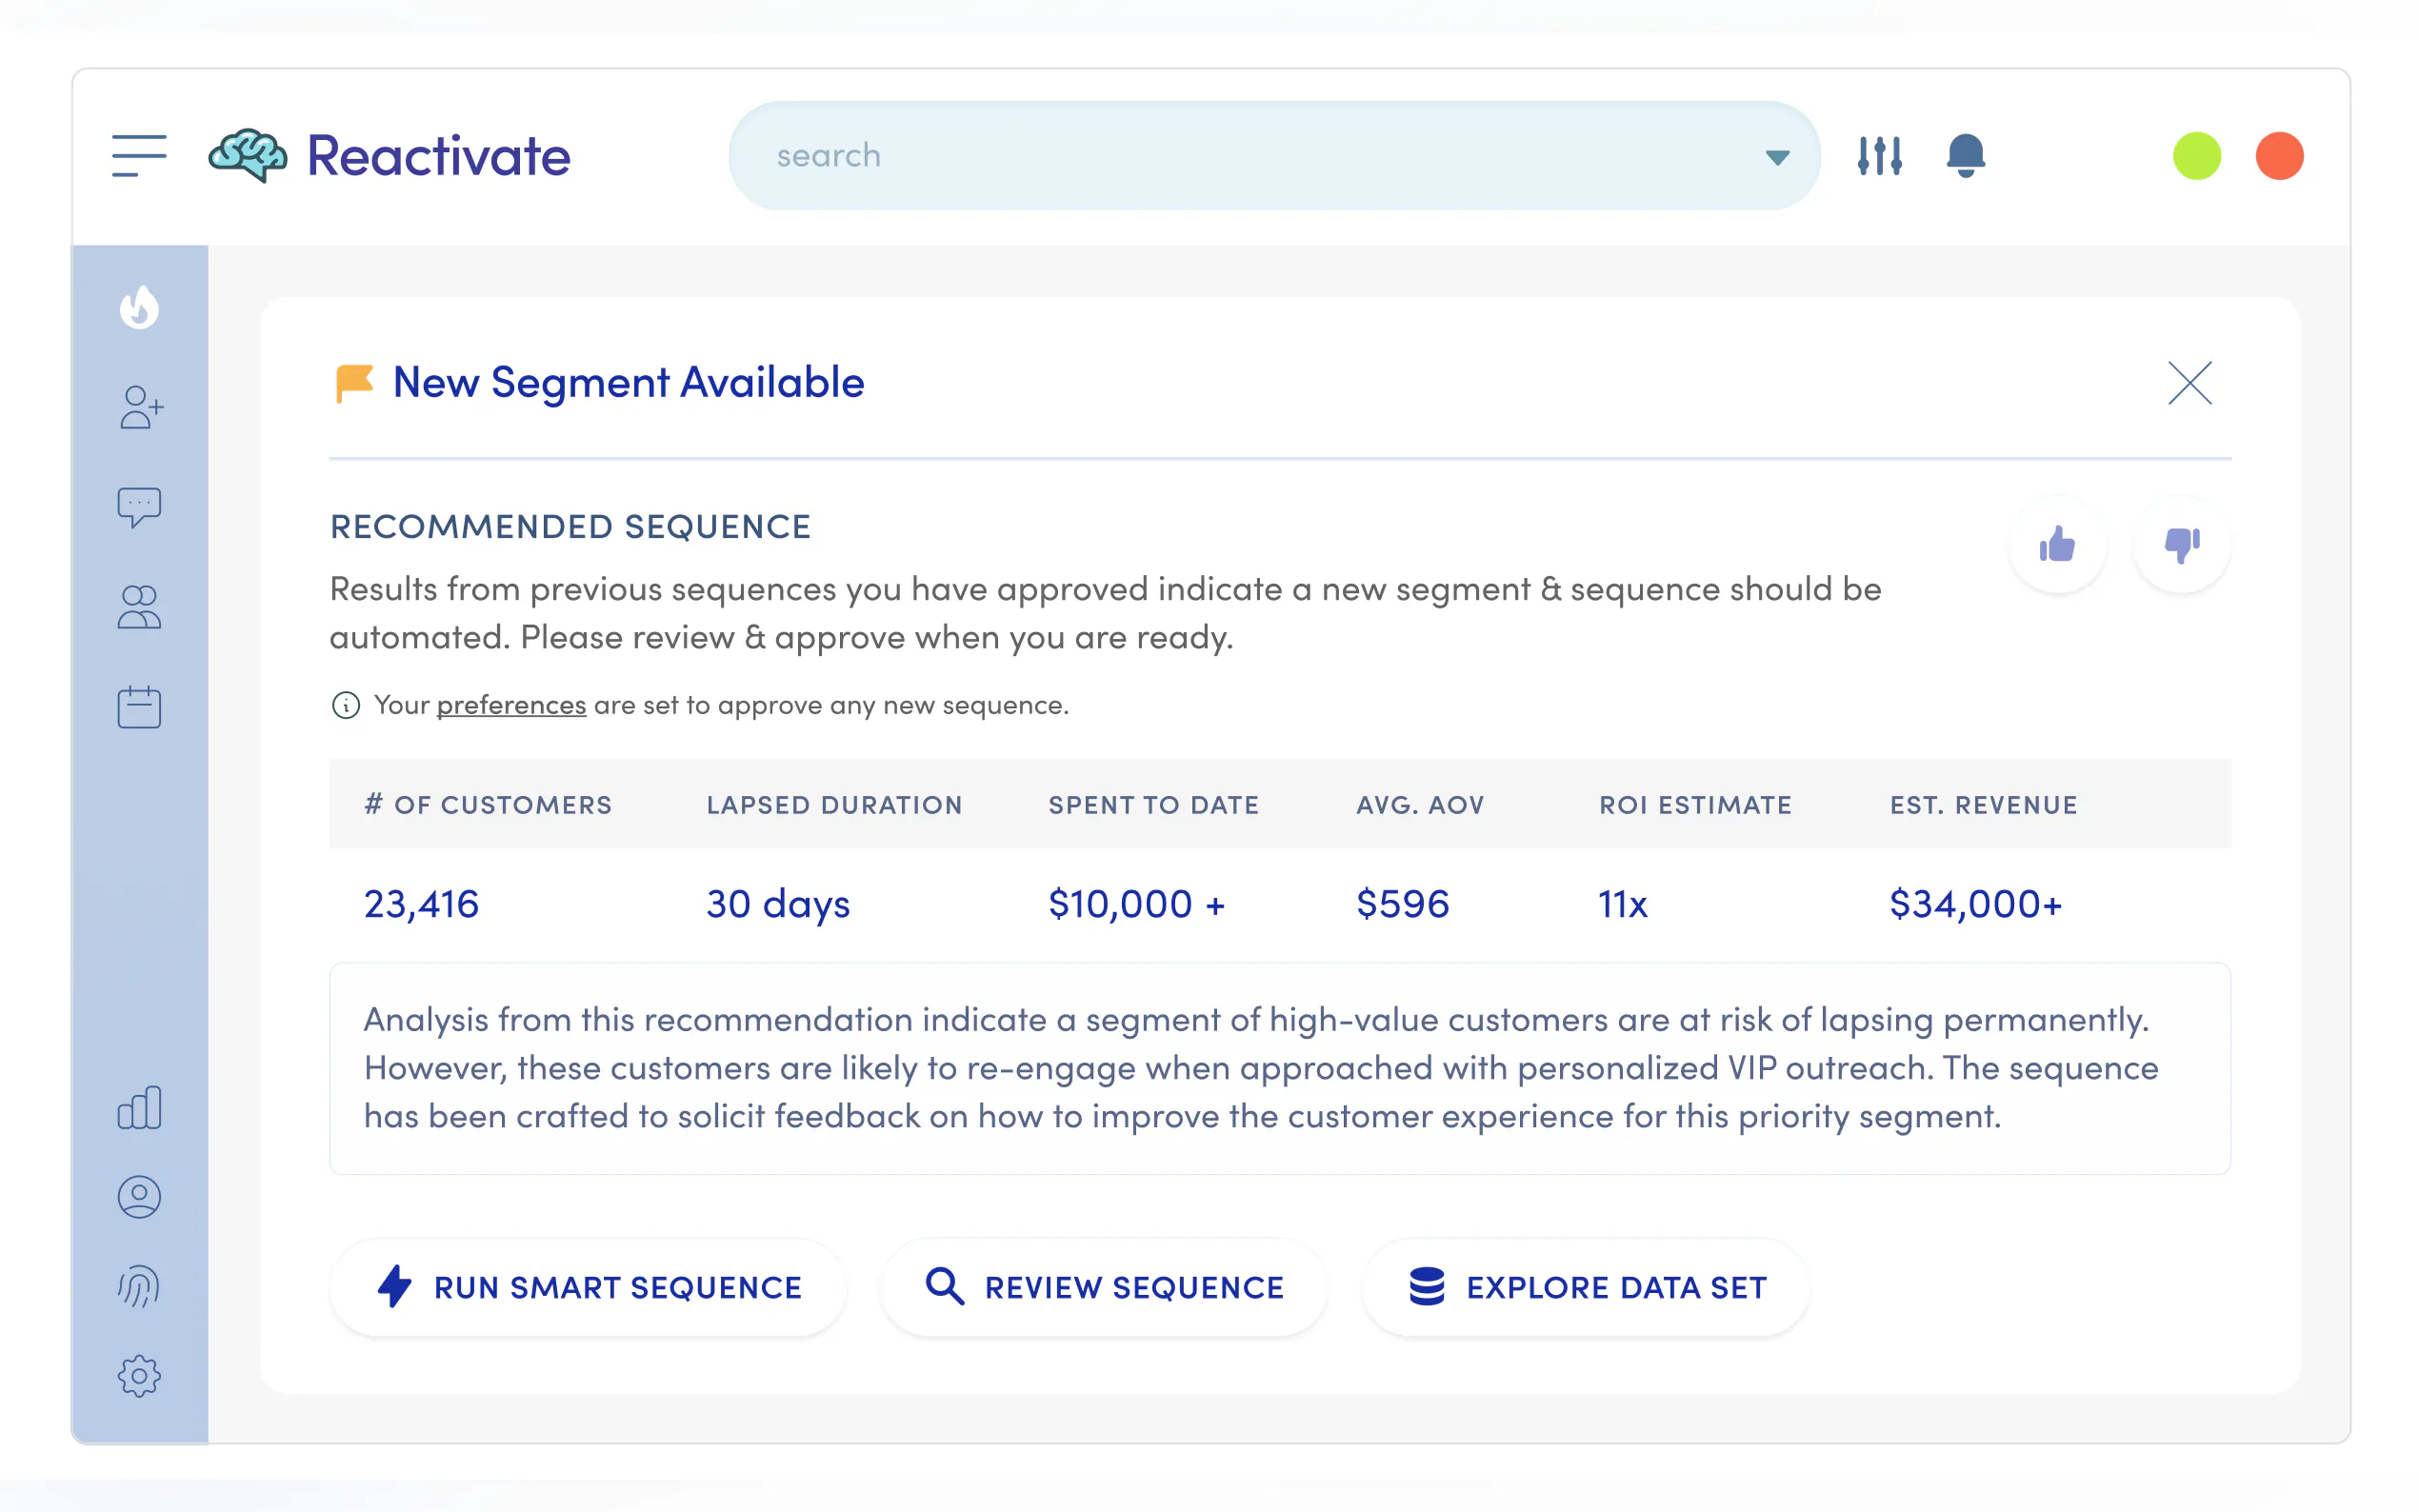2419x1512 pixels.
Task: Give thumbs down to recommended sequence
Action: (2181, 545)
